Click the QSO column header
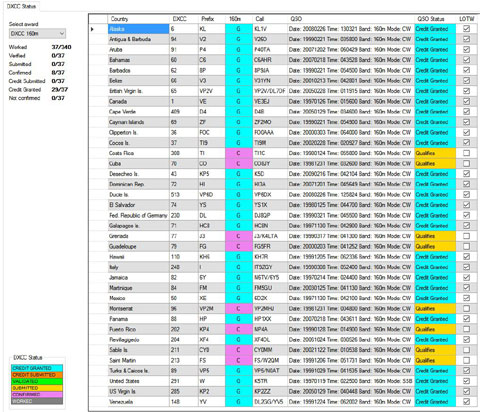Image resolution: width=480 pixels, height=412 pixels. tap(351, 19)
